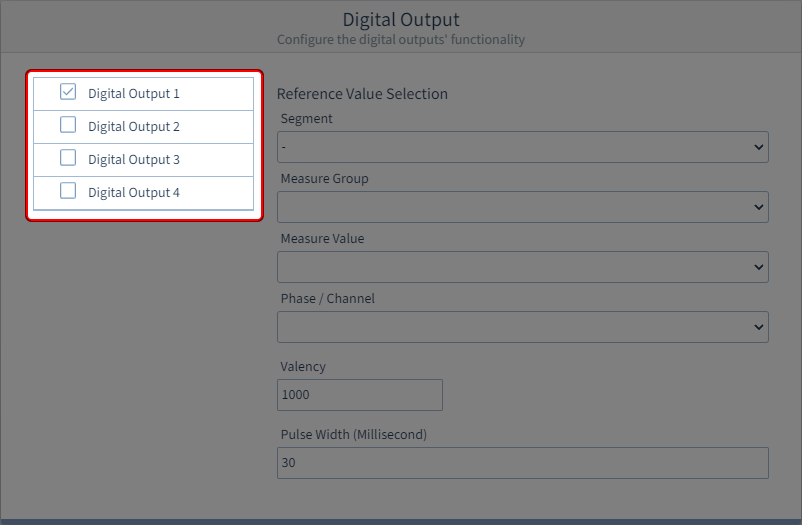802x525 pixels.
Task: Uncheck the Digital Output 1 checkbox
Action: (x=68, y=92)
